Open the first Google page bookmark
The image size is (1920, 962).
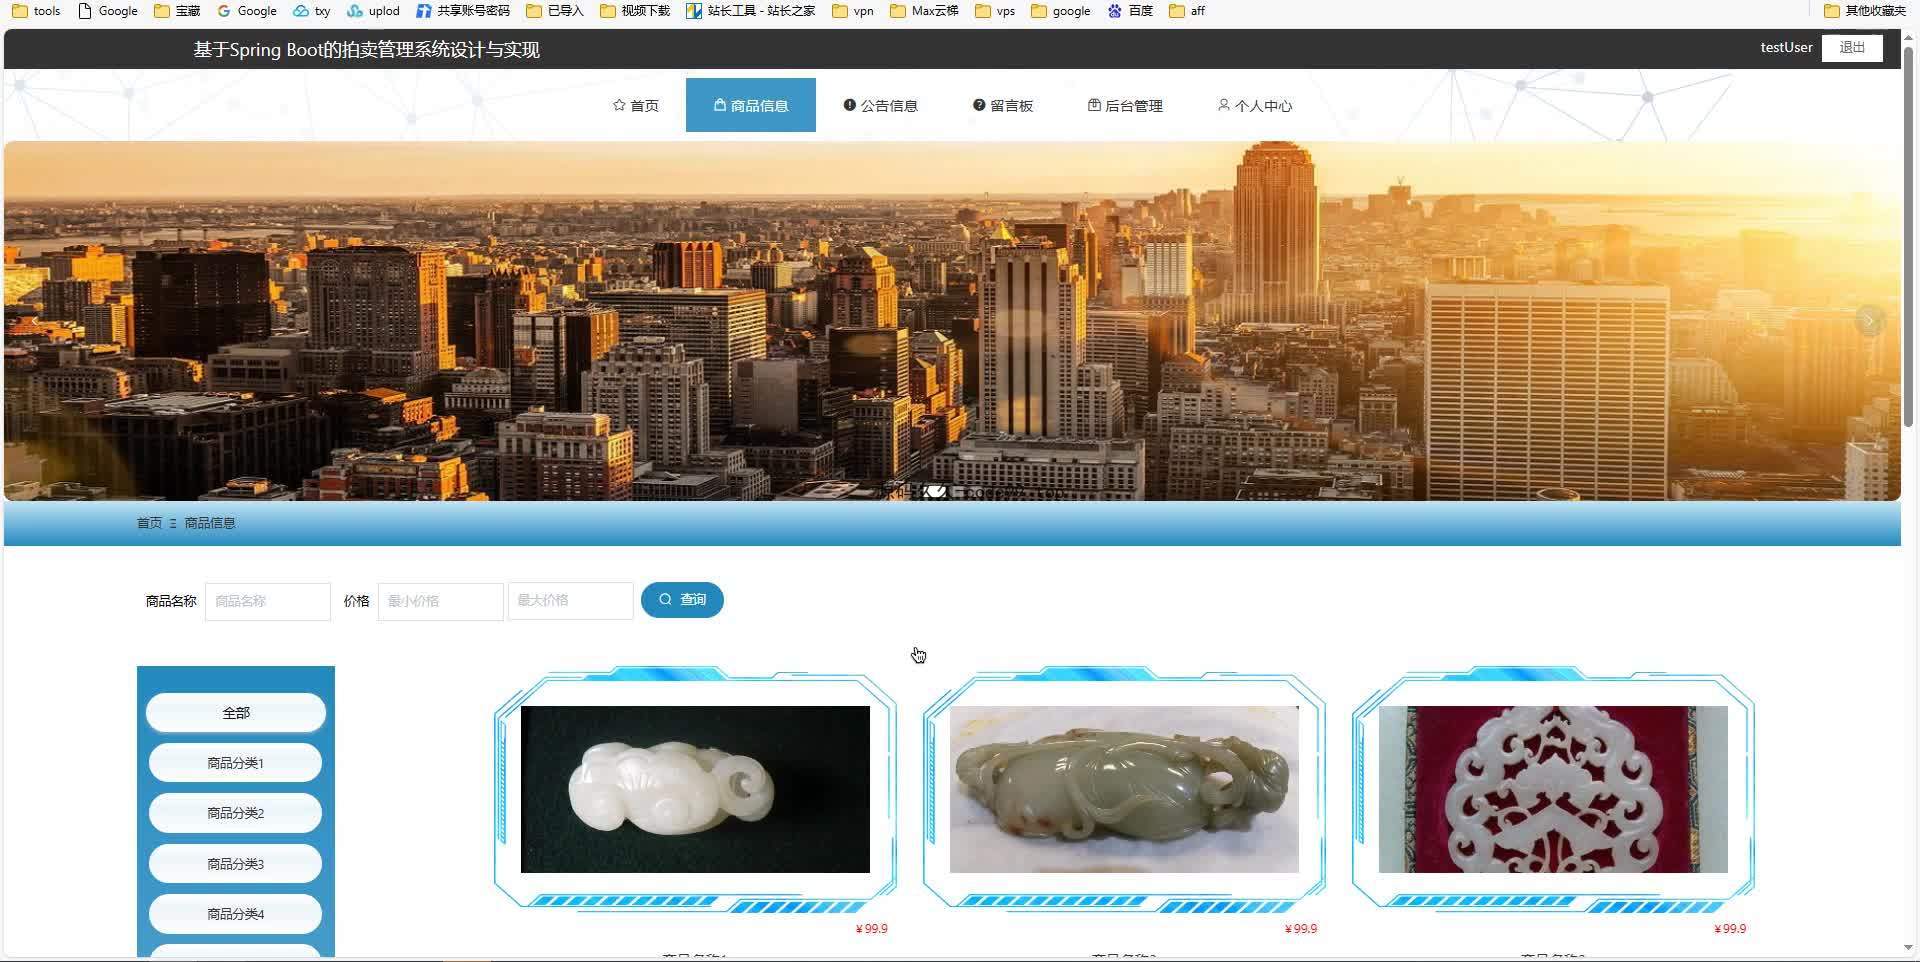(x=108, y=11)
